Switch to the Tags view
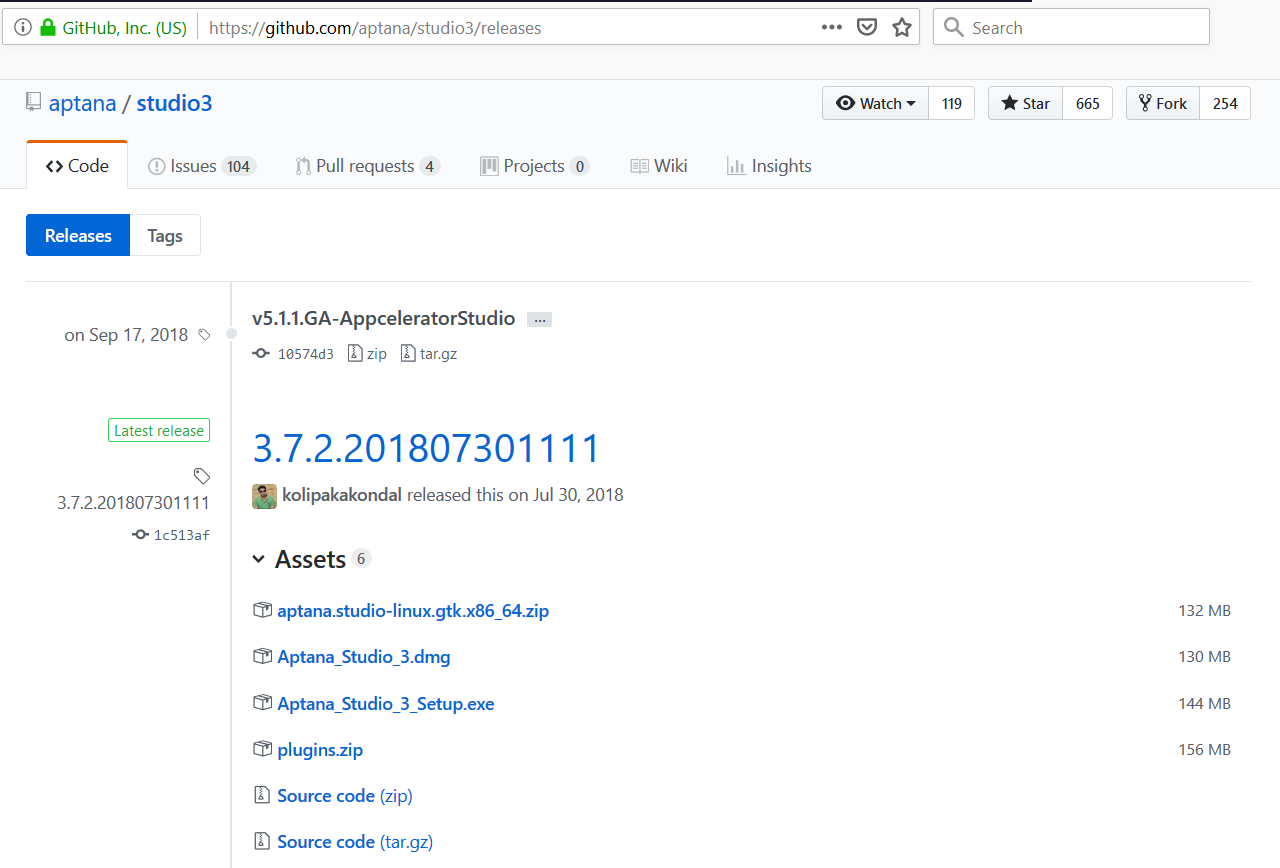The width and height of the screenshot is (1280, 868). coord(165,235)
